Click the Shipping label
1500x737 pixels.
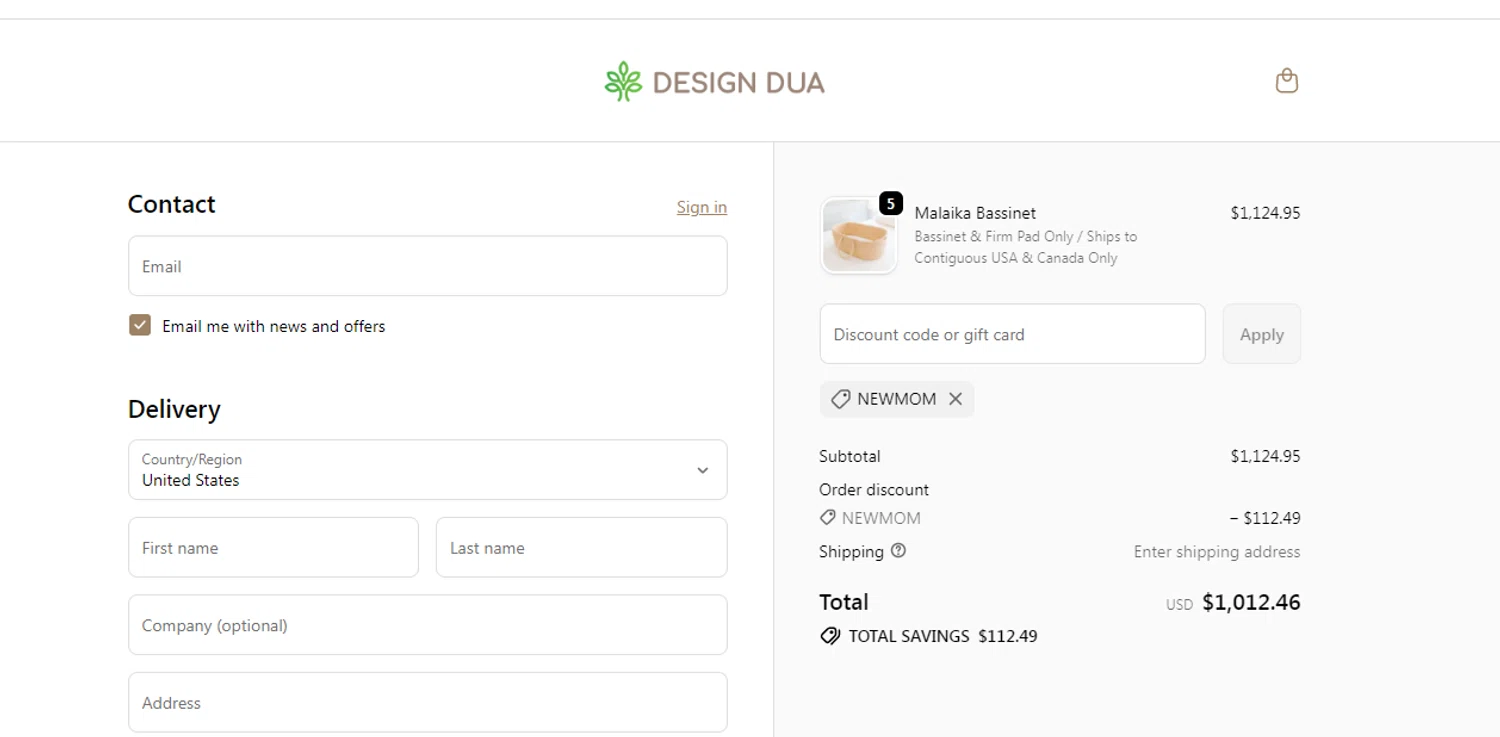point(851,552)
